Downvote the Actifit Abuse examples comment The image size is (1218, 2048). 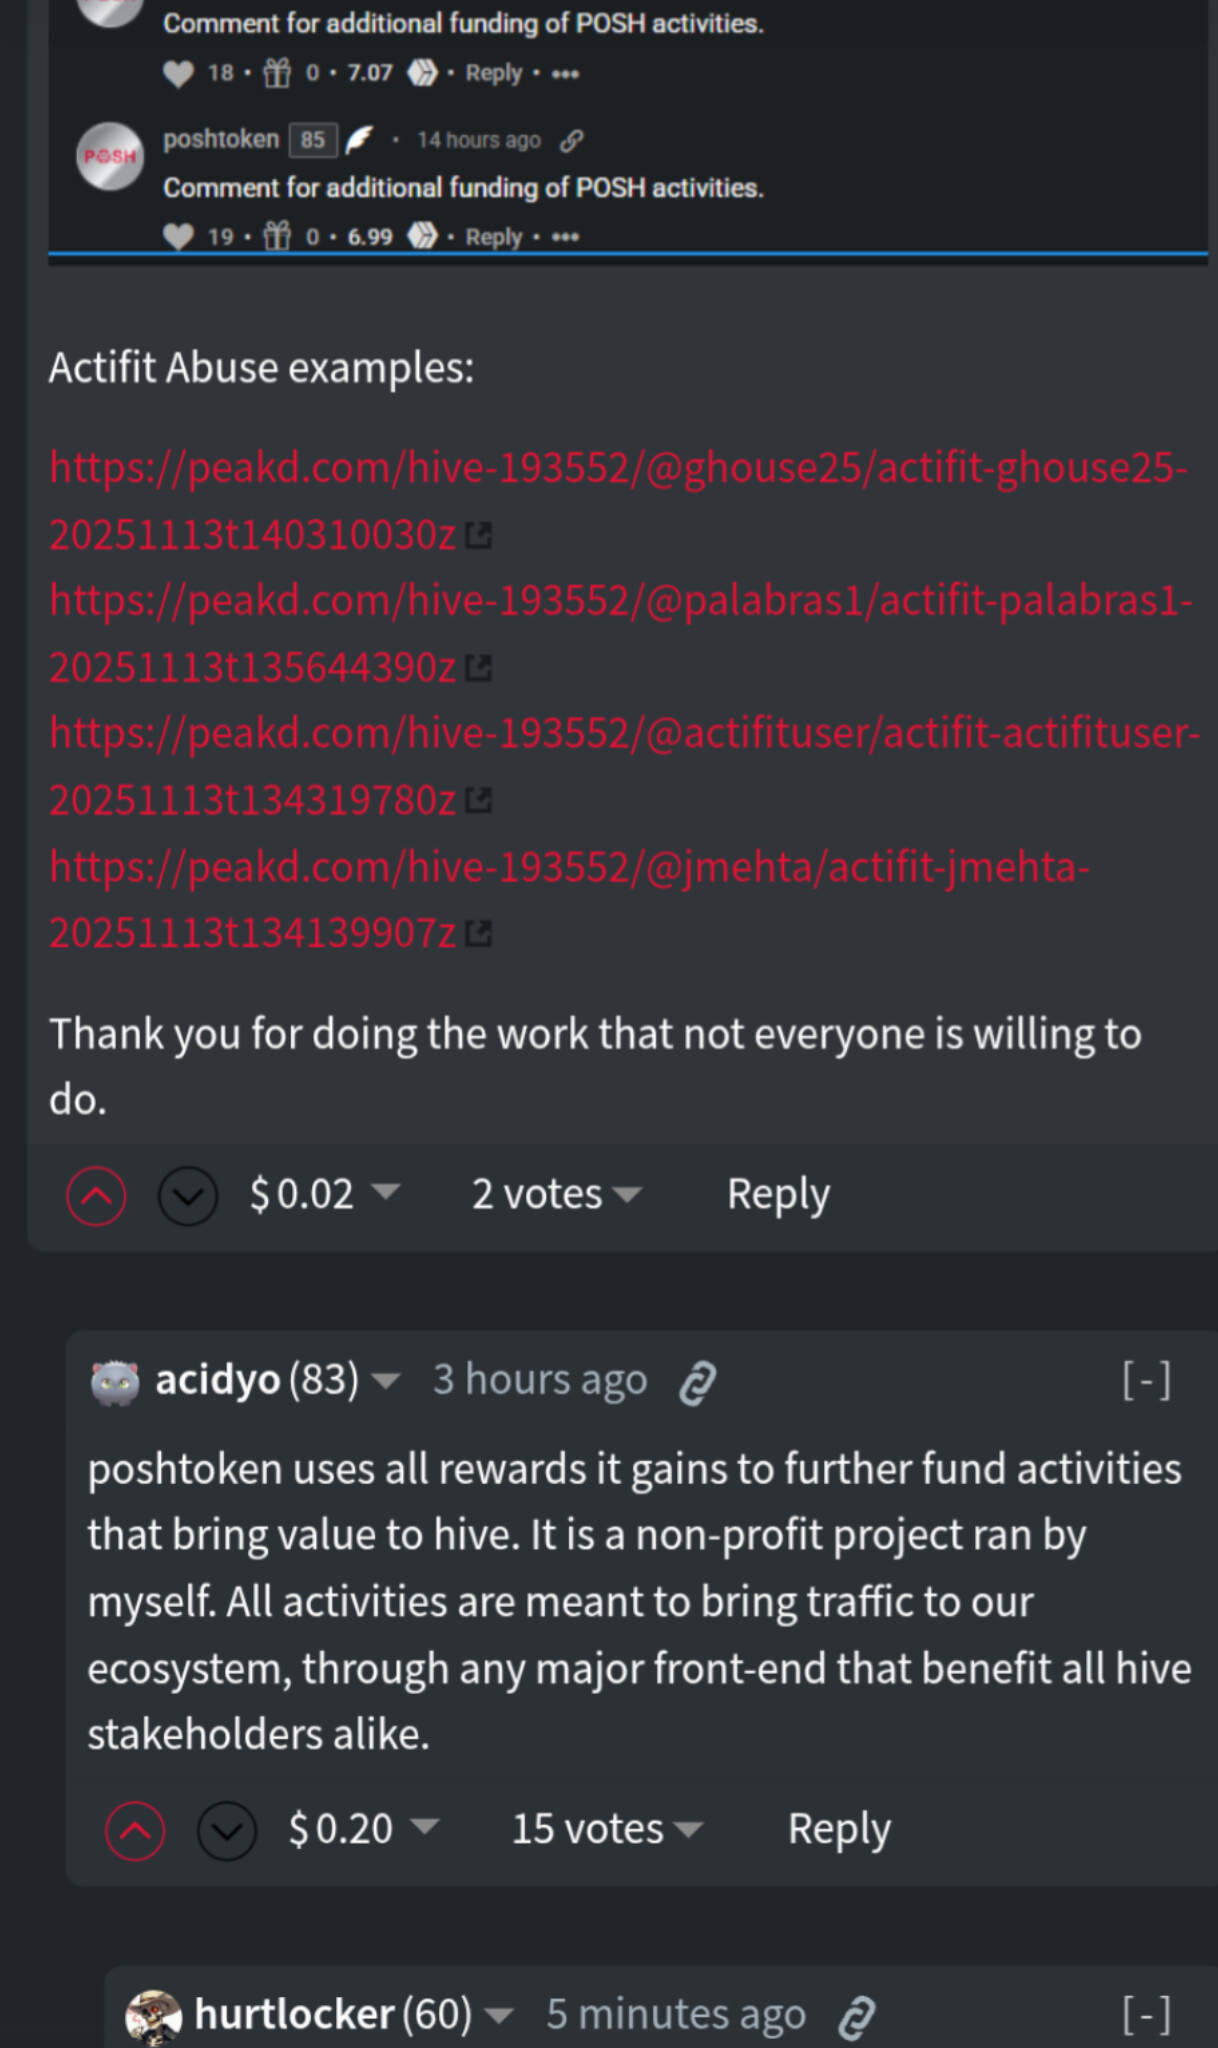[188, 1195]
